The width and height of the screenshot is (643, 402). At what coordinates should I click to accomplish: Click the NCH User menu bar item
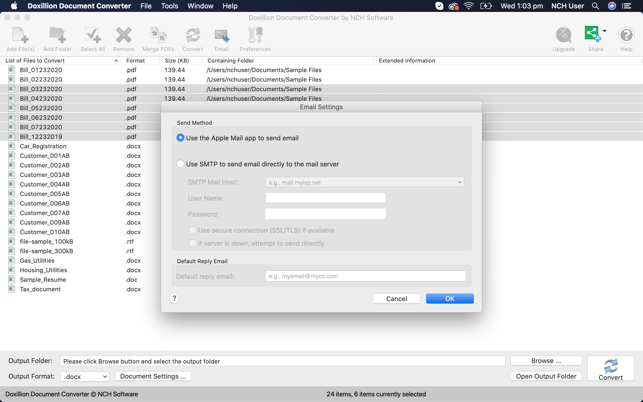(x=568, y=6)
